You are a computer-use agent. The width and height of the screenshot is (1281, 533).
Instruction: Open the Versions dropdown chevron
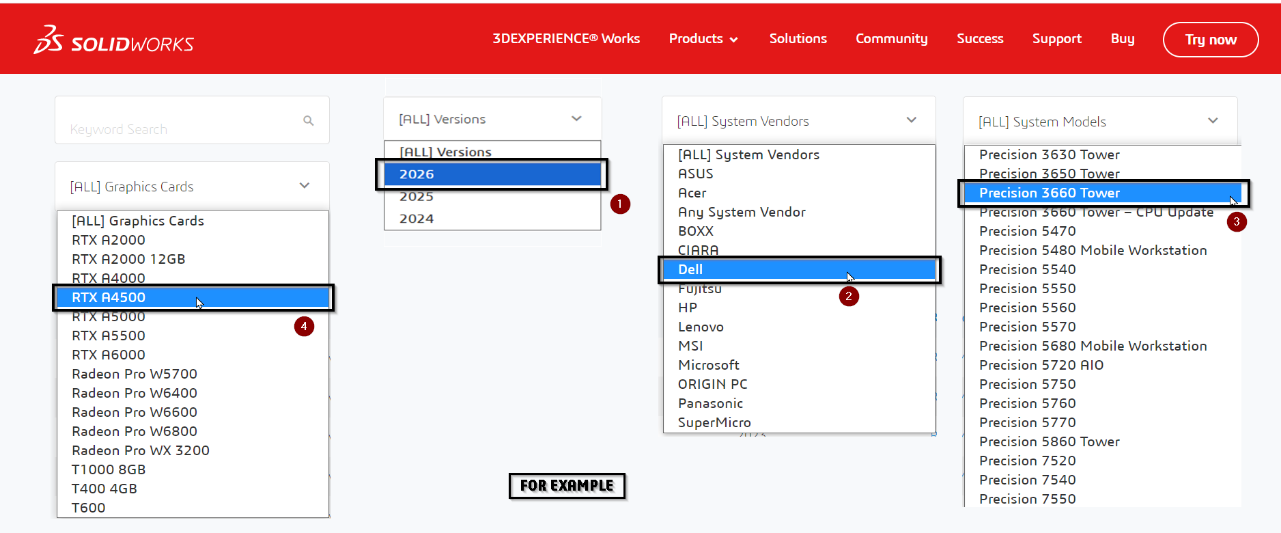coord(576,119)
